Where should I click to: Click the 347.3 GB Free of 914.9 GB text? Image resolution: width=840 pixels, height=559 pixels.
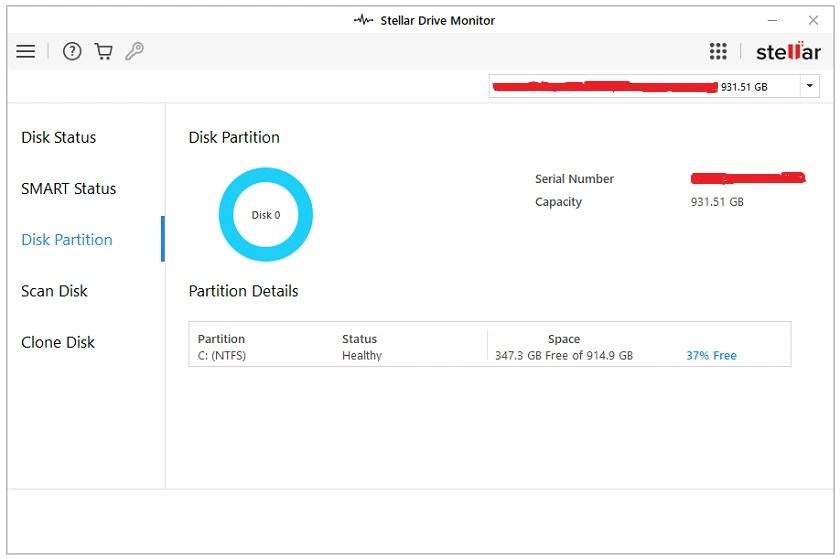(x=564, y=355)
